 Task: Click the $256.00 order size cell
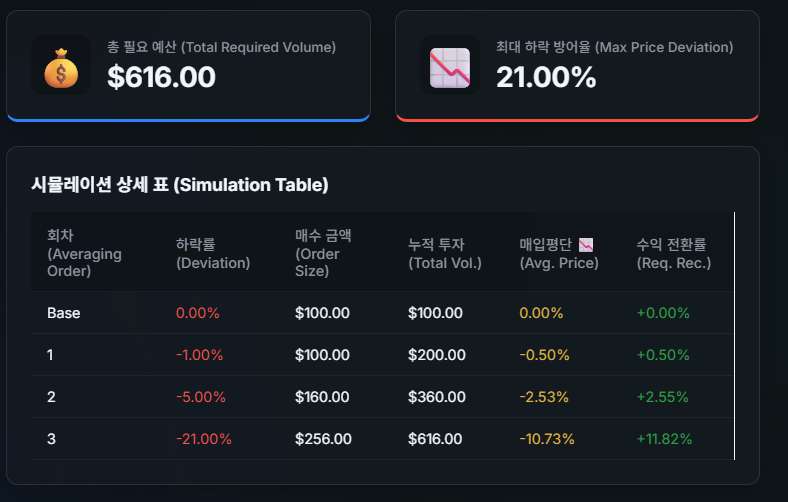(322, 439)
